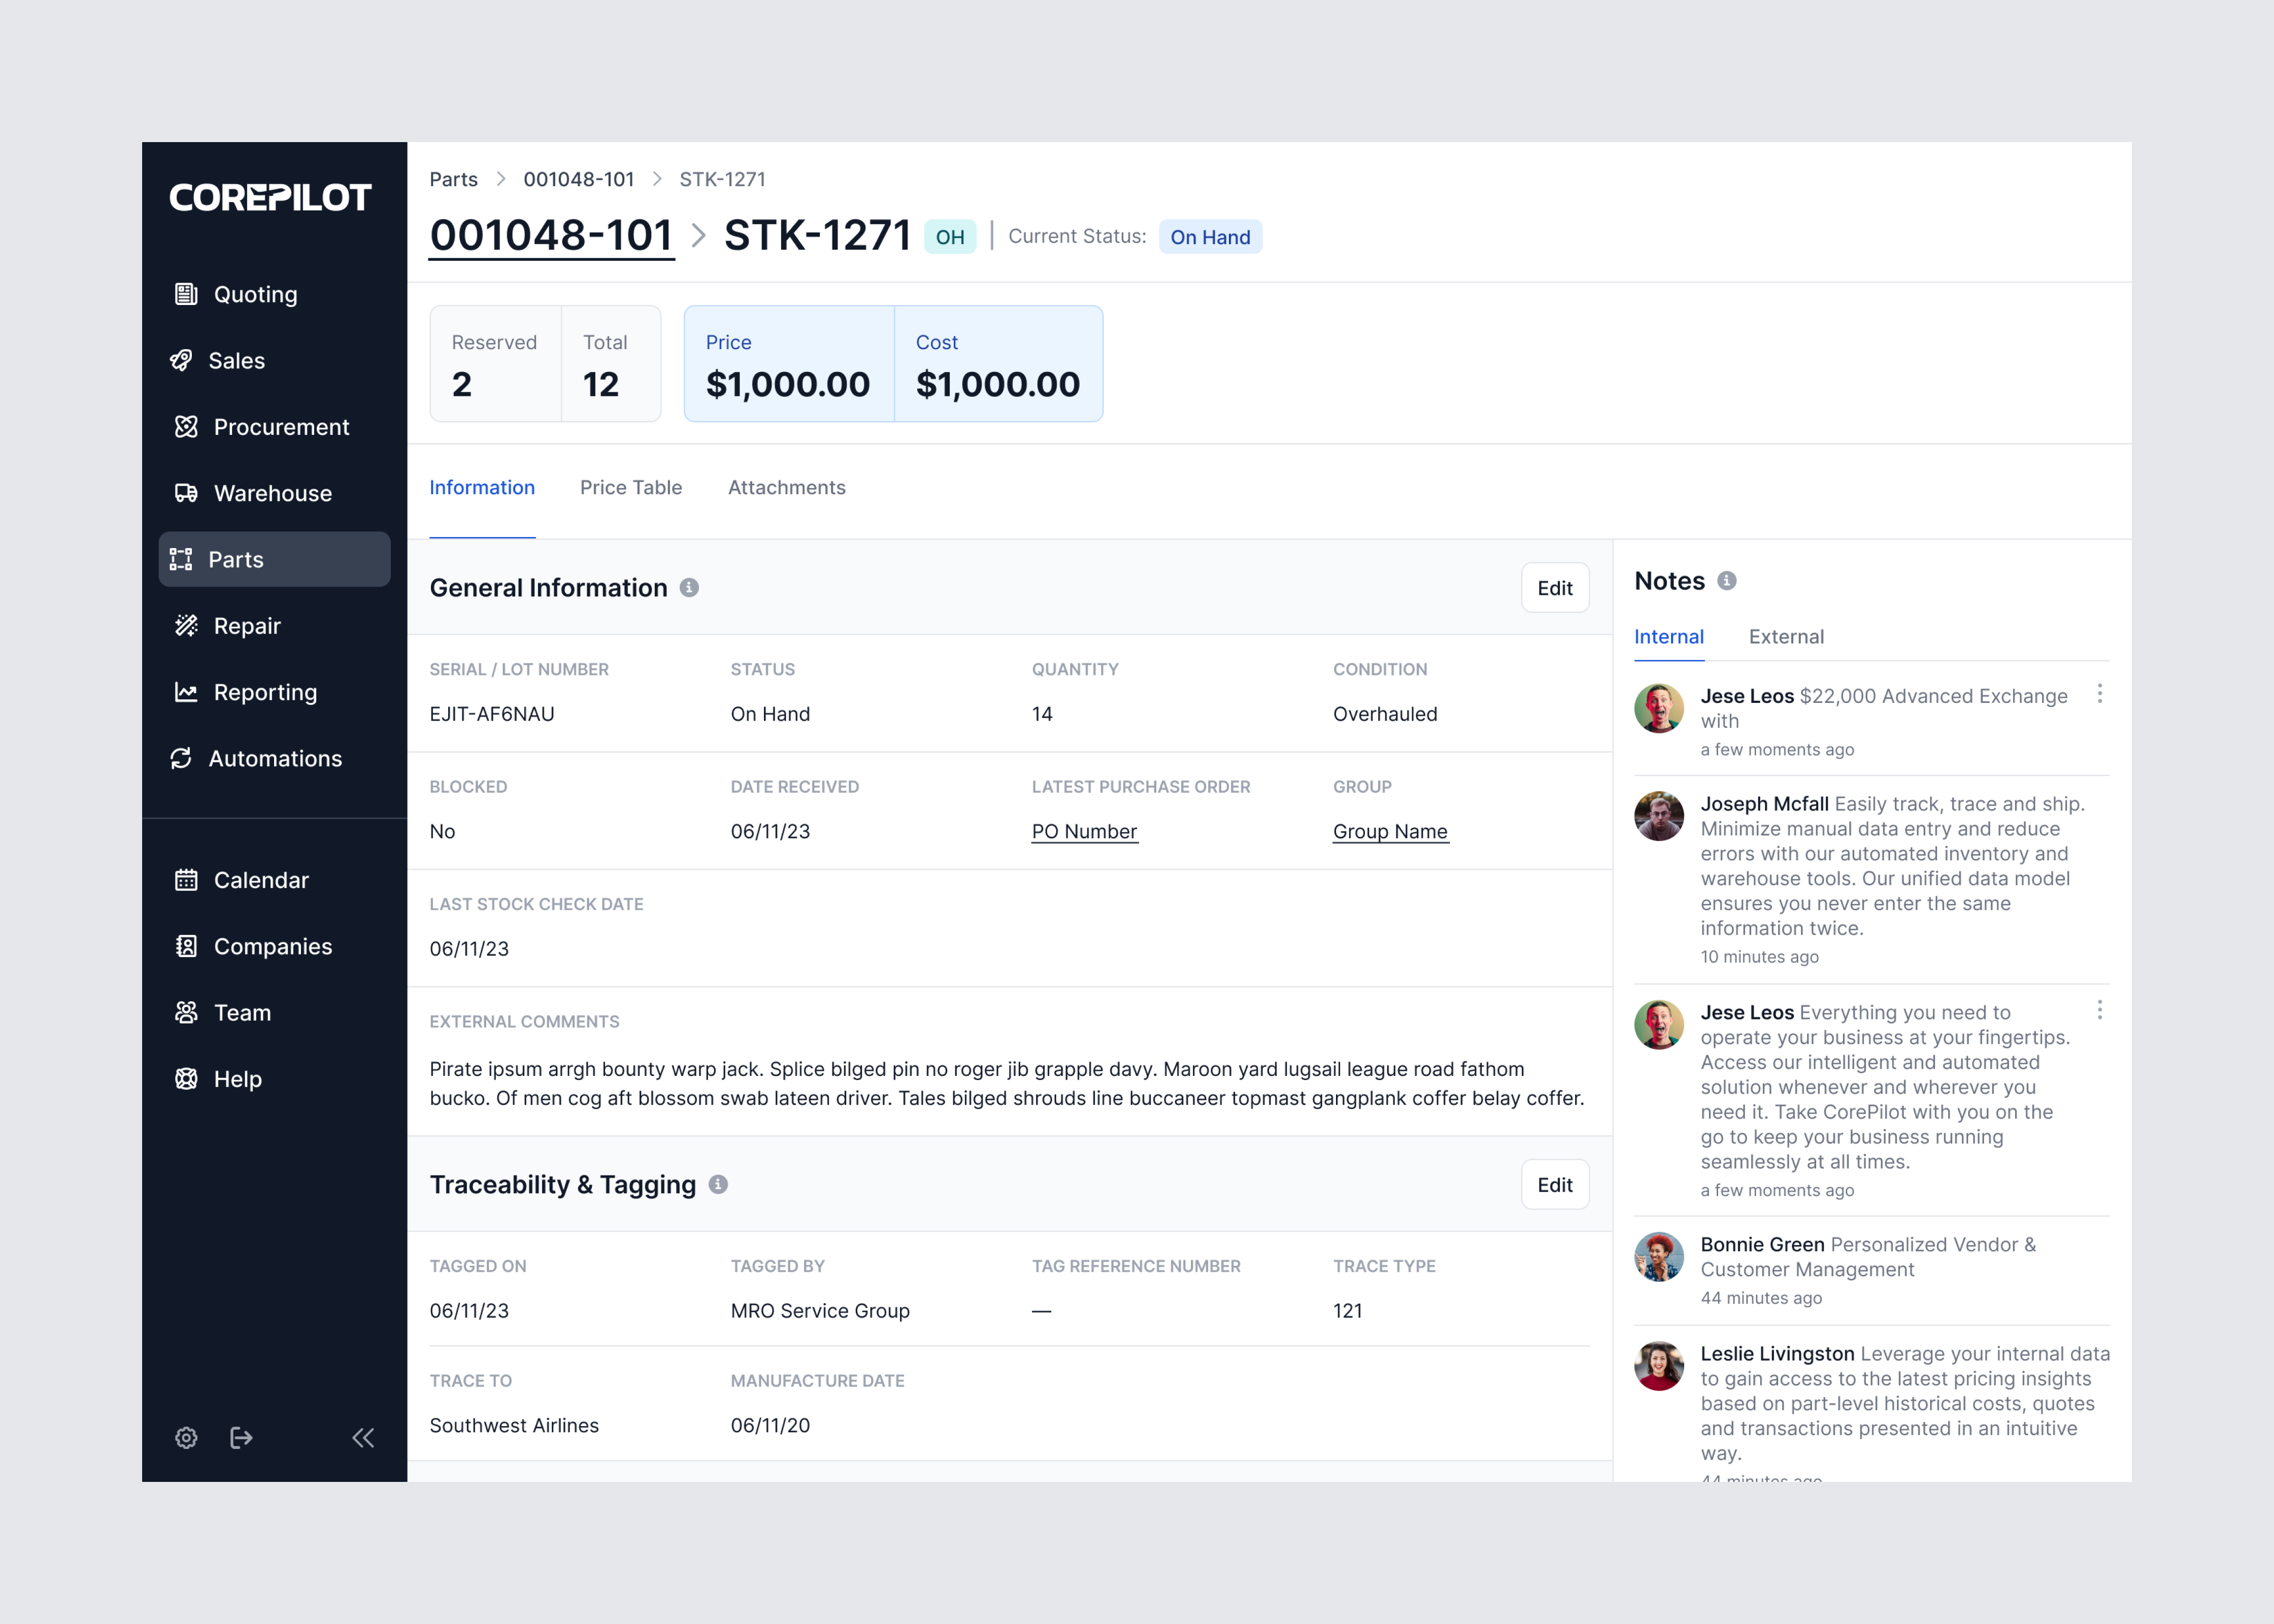Open Warehouse via its truck icon
The width and height of the screenshot is (2274, 1624).
pos(186,493)
